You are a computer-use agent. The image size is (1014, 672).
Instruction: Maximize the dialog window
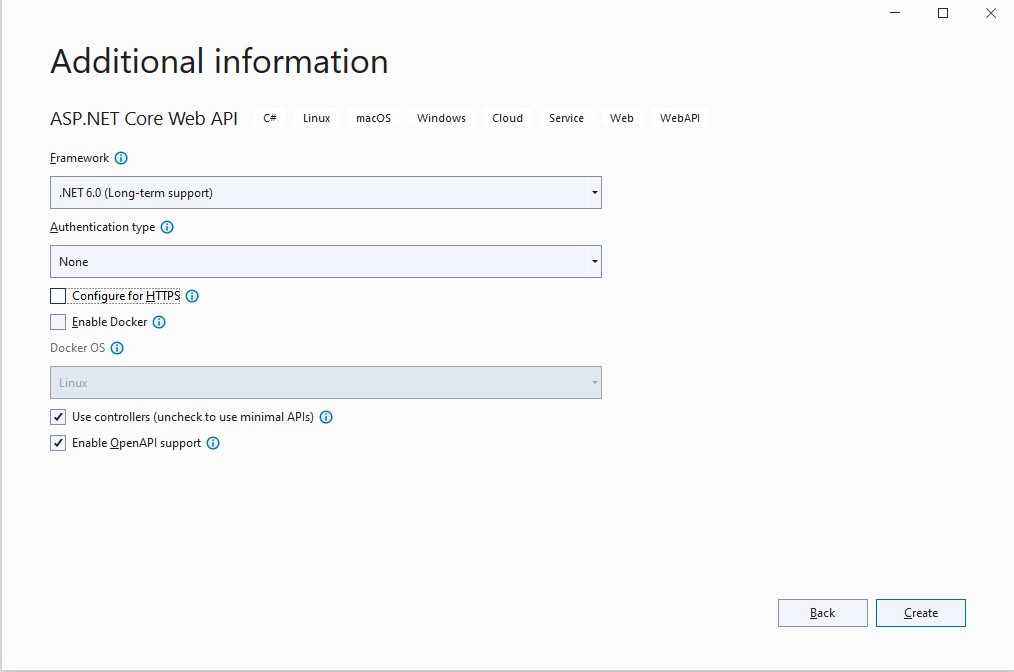point(943,13)
